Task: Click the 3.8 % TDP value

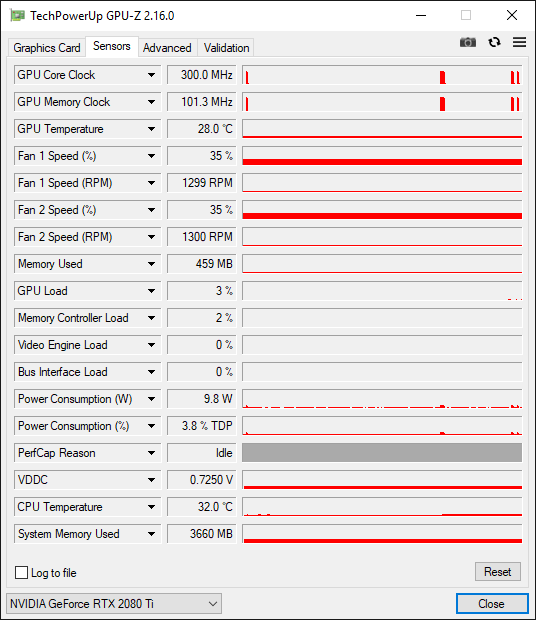Action: (x=202, y=426)
